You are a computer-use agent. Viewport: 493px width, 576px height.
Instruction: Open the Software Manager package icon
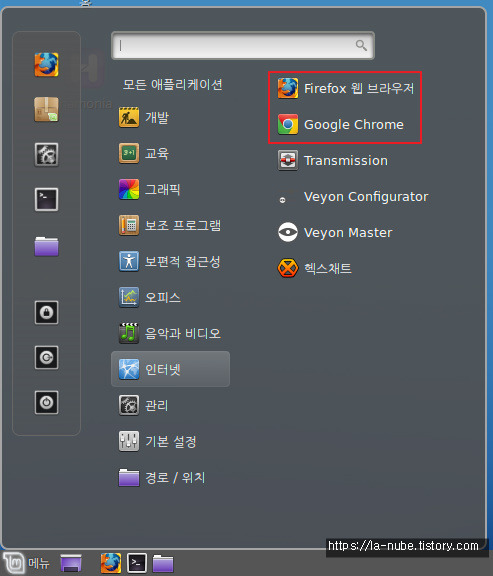pyautogui.click(x=46, y=109)
